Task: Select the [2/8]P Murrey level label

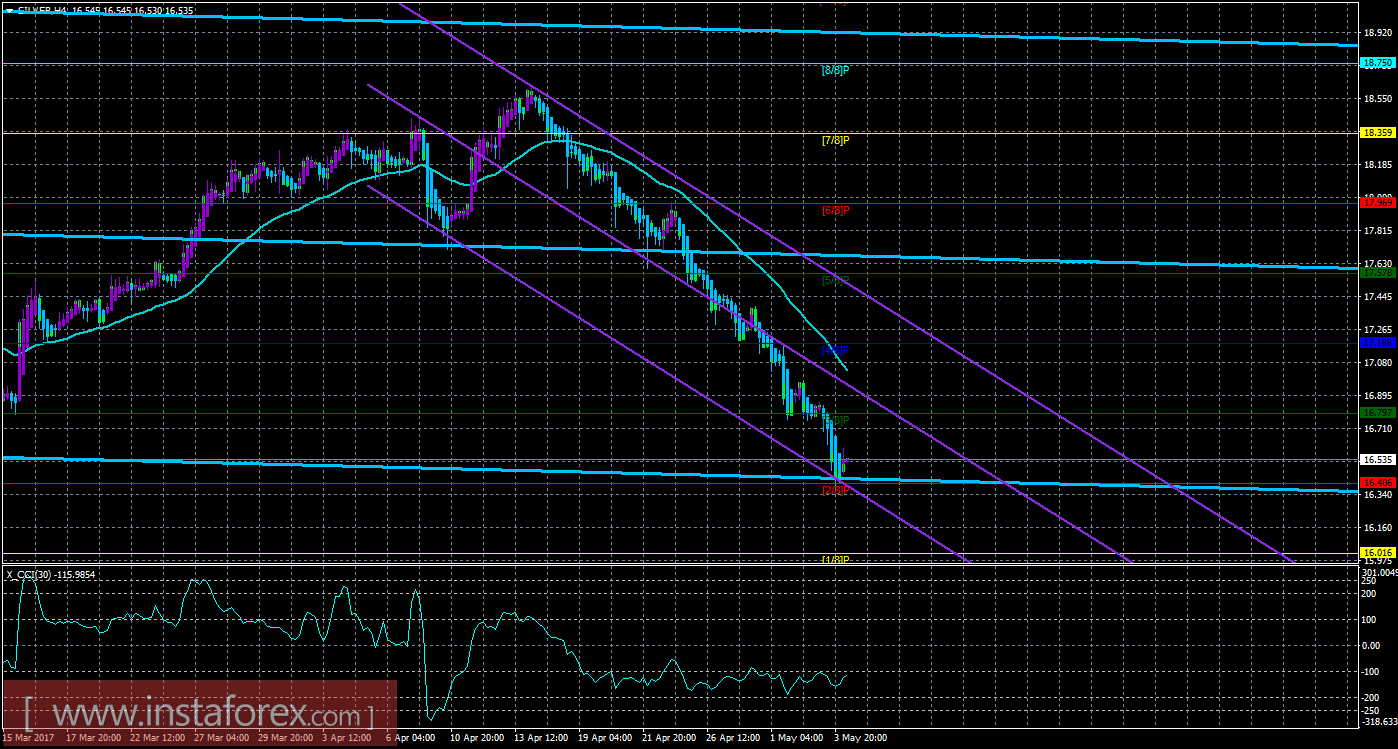Action: coord(835,490)
